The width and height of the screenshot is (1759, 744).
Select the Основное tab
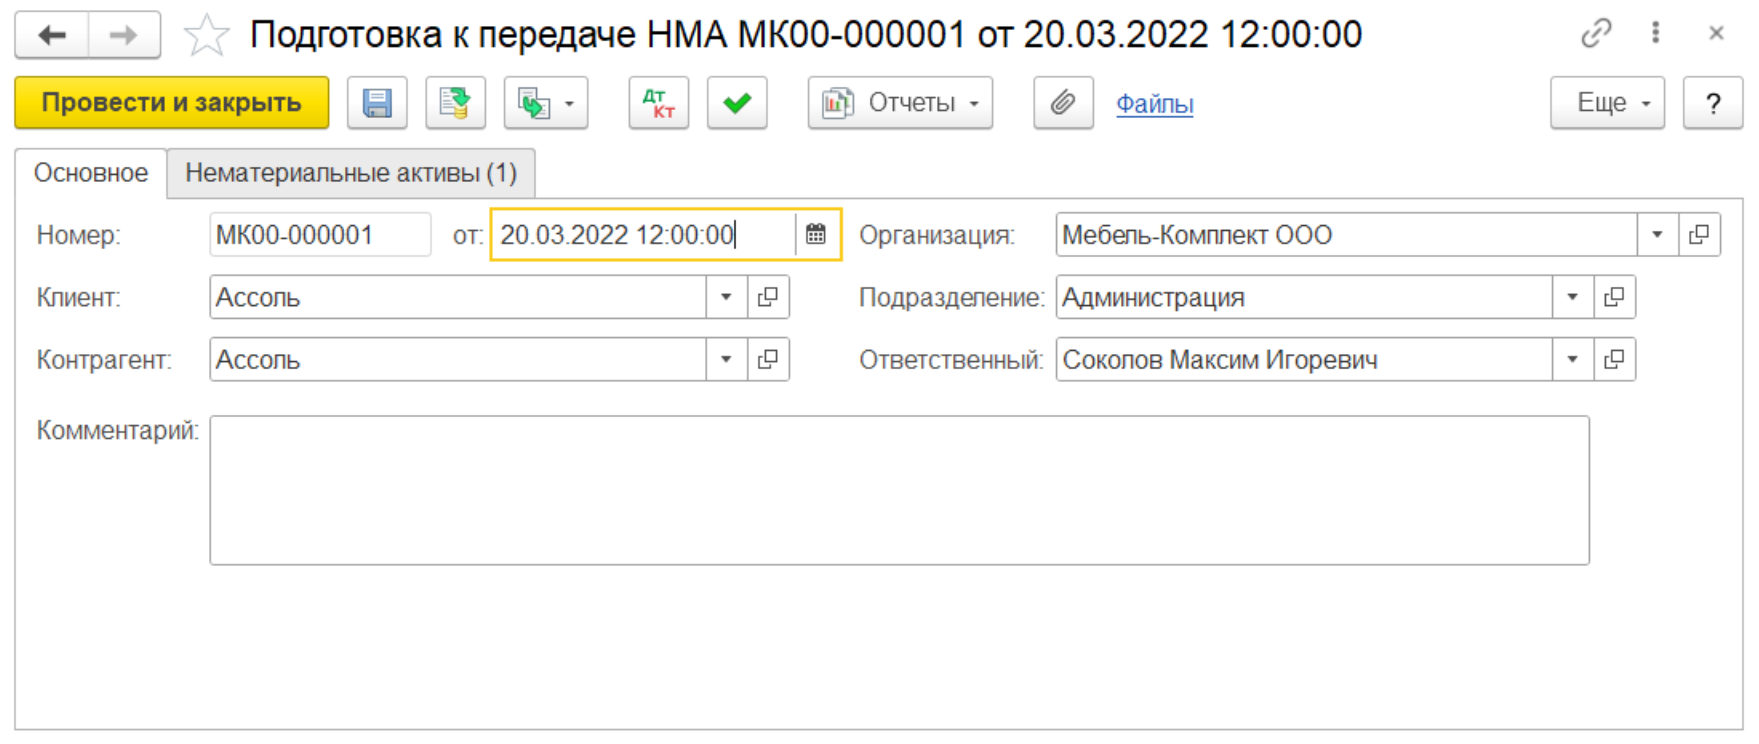(x=91, y=173)
